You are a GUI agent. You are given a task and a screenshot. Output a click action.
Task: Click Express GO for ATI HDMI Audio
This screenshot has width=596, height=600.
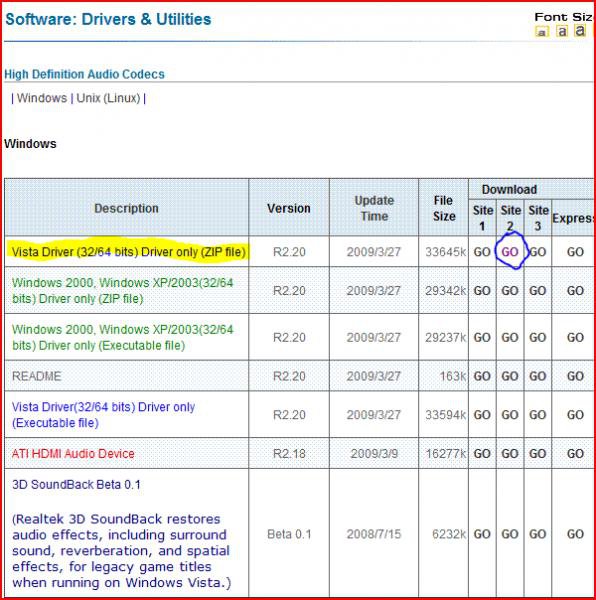(575, 454)
